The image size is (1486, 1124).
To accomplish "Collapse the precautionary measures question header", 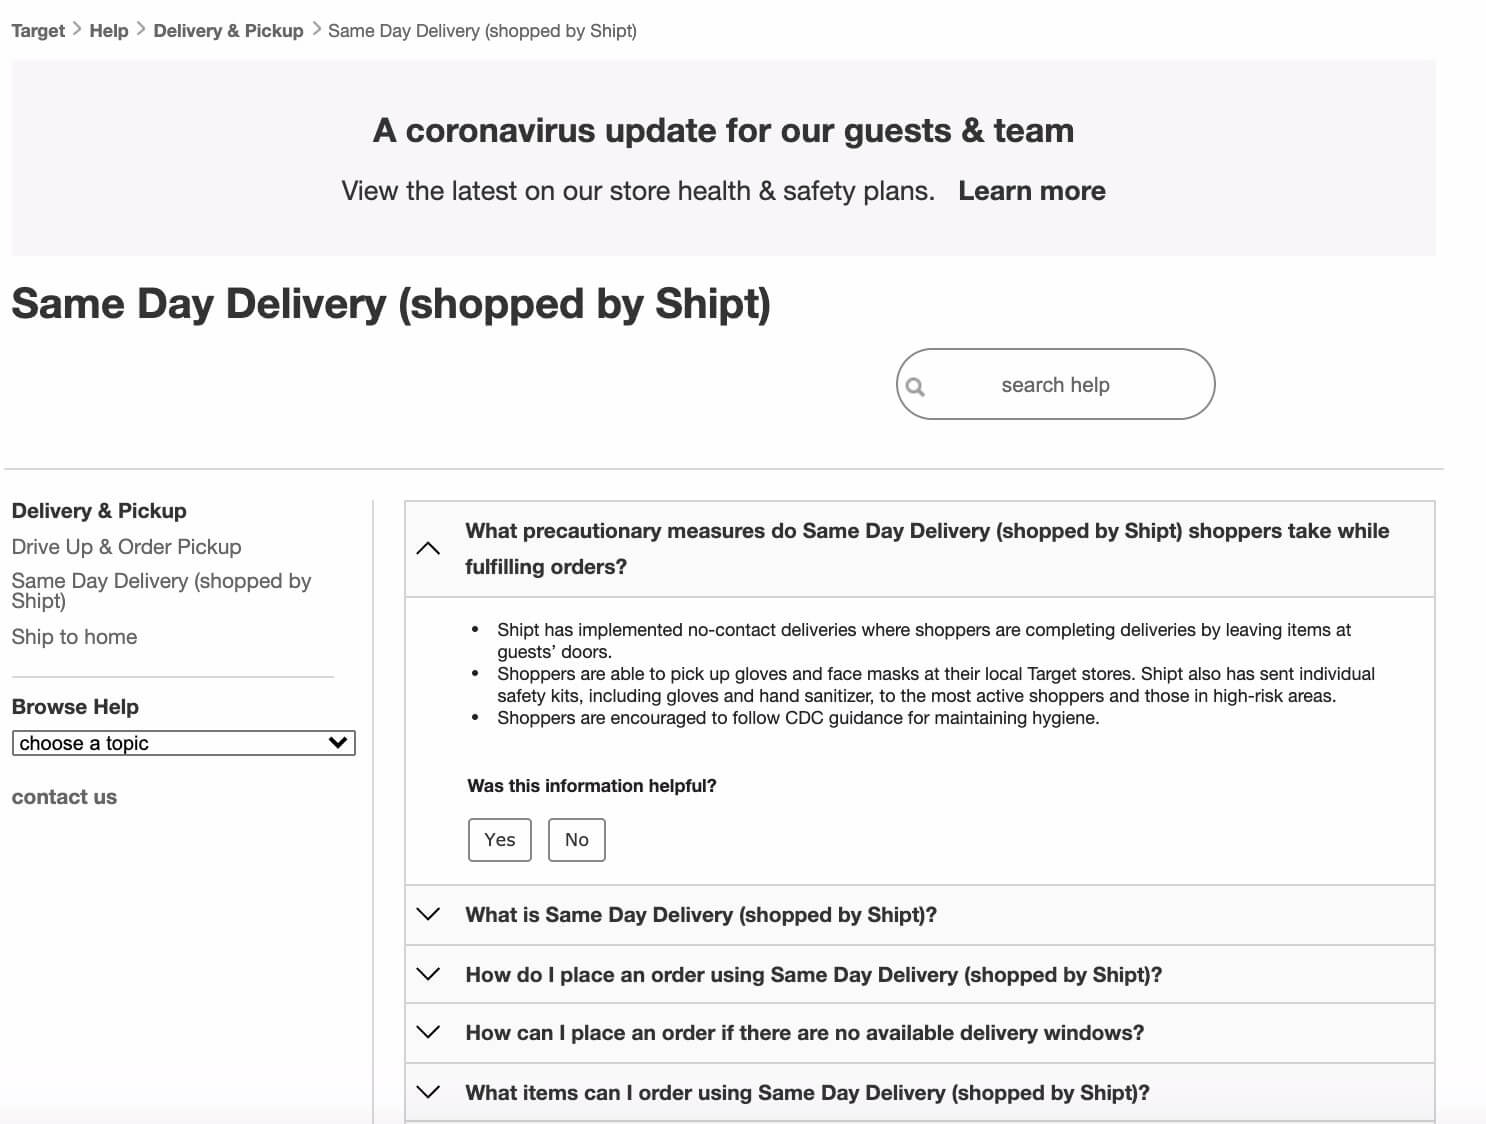I will [x=926, y=548].
